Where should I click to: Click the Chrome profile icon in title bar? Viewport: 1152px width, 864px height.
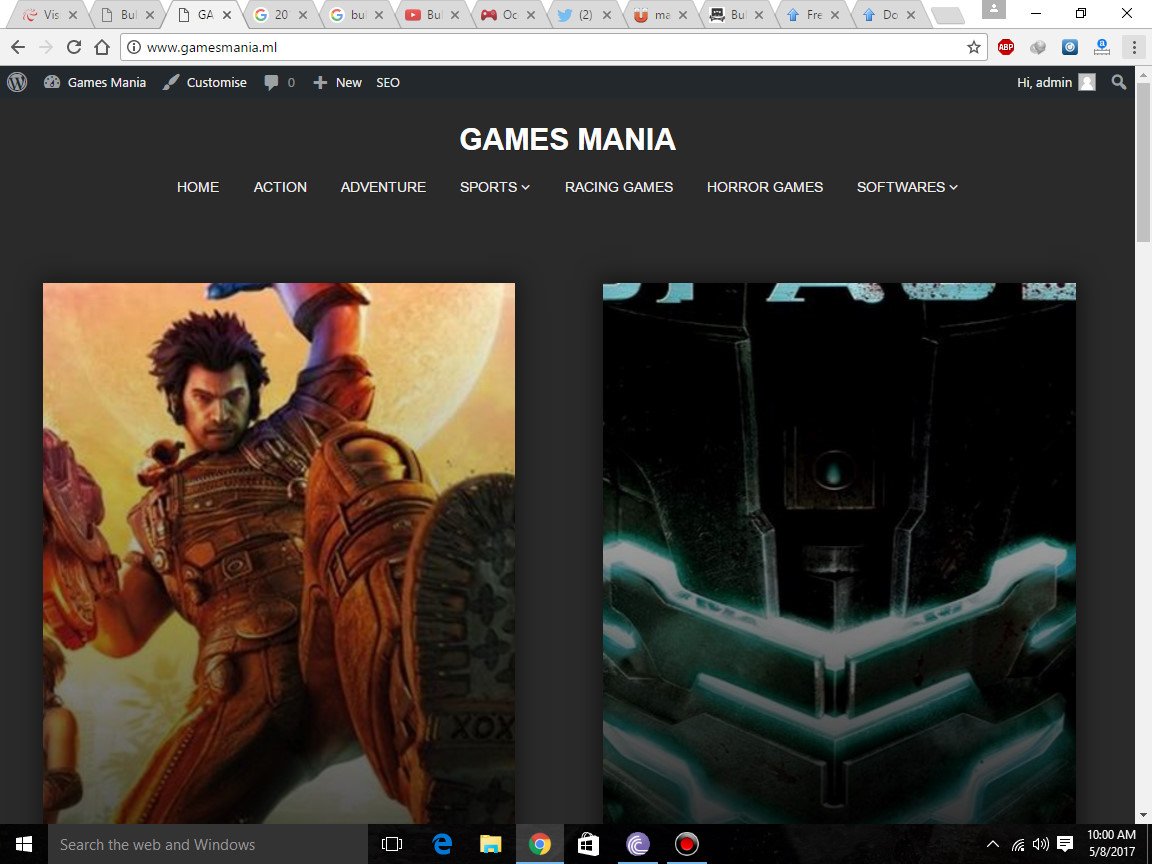(993, 10)
